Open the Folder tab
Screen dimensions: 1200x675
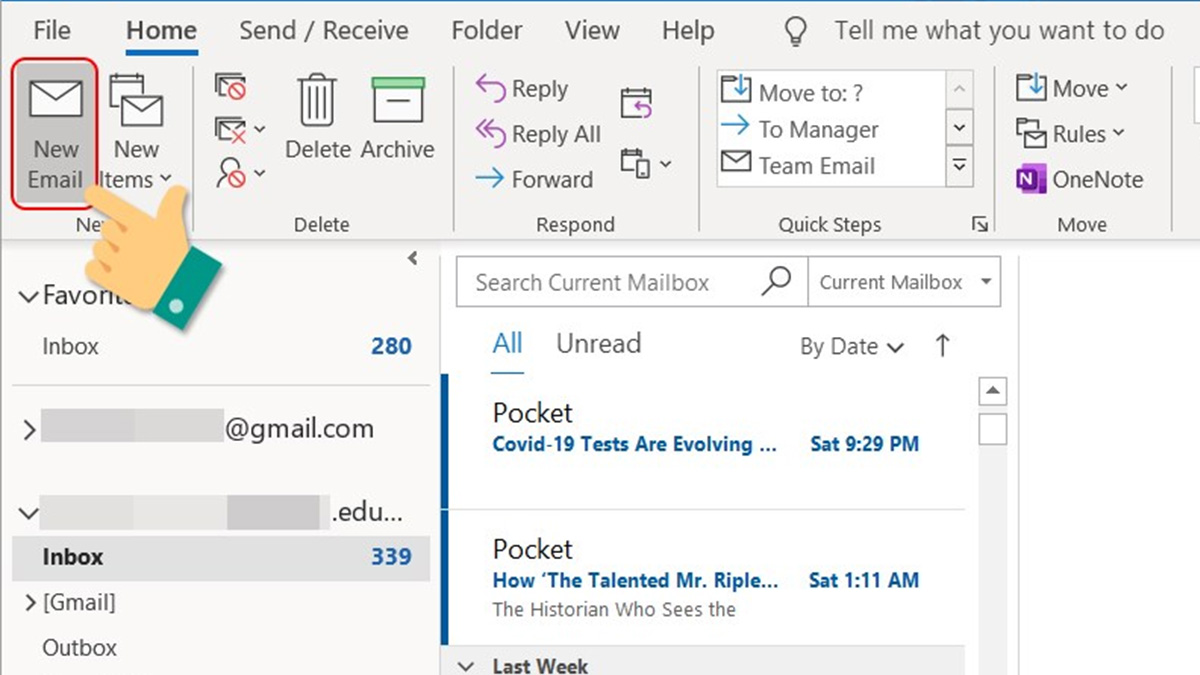click(487, 30)
